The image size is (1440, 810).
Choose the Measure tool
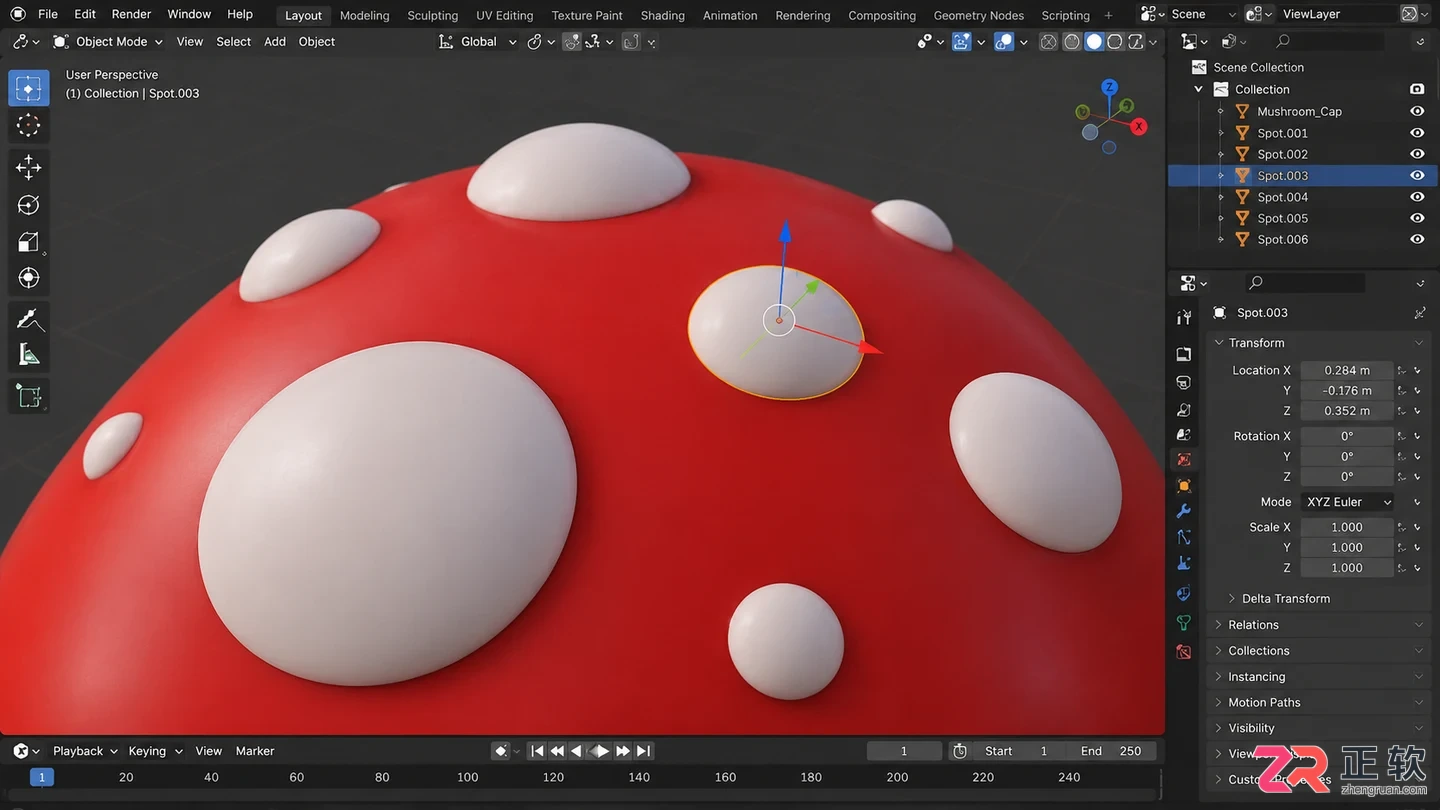point(29,355)
